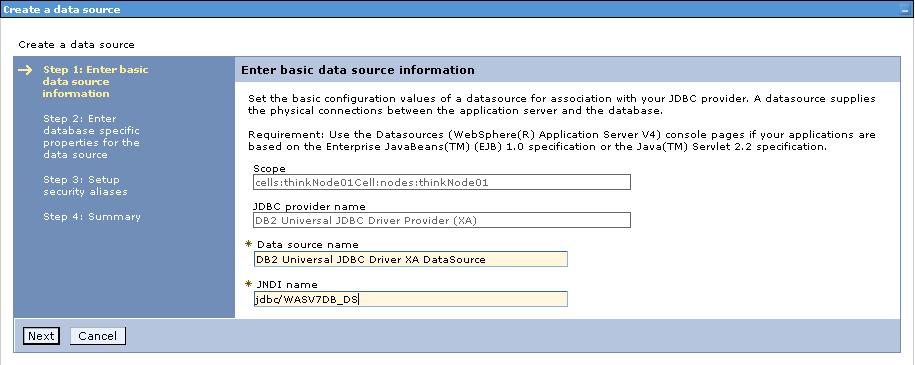Click the Enter basic data source information heading
Image resolution: width=915 pixels, height=365 pixels.
pyautogui.click(x=358, y=70)
